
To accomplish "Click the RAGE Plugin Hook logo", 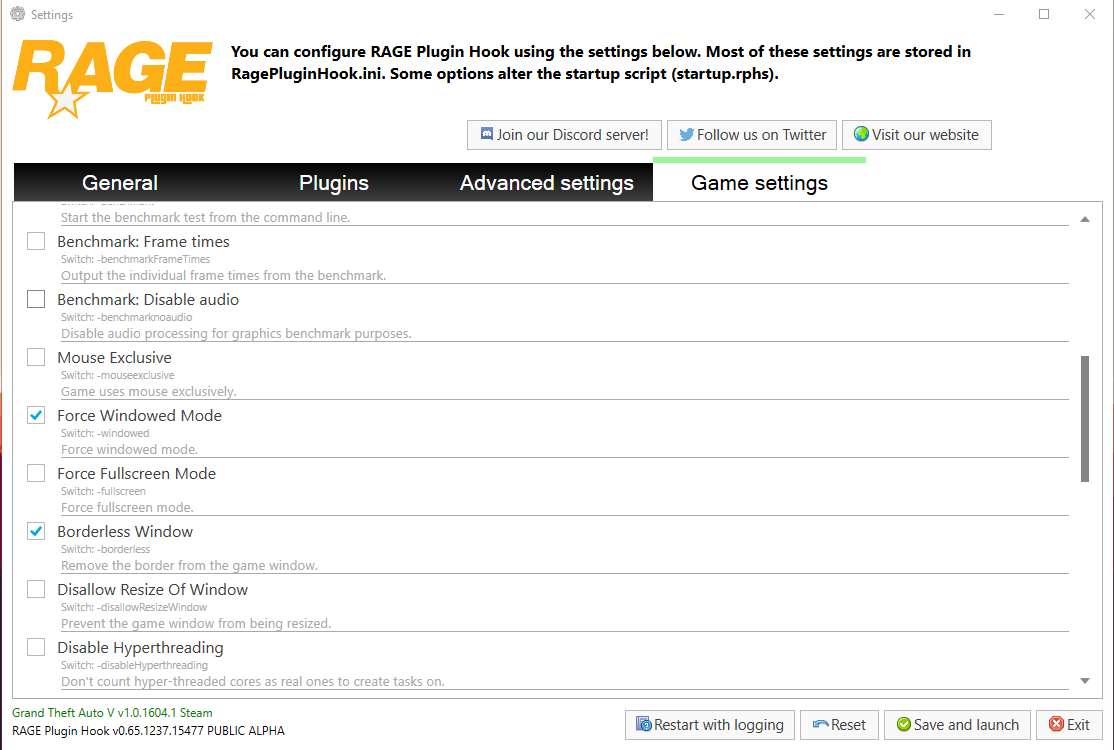I will point(112,78).
